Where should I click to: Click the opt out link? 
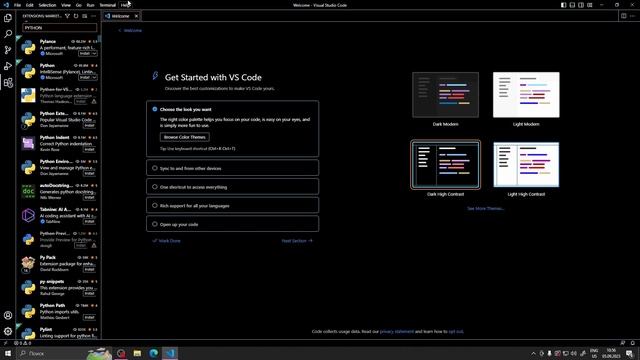point(456,331)
